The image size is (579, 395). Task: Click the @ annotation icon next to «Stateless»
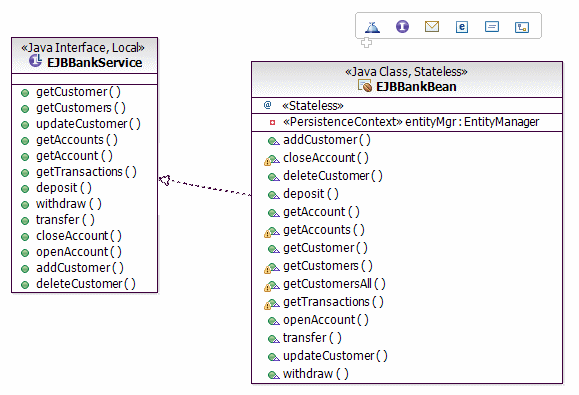(267, 105)
